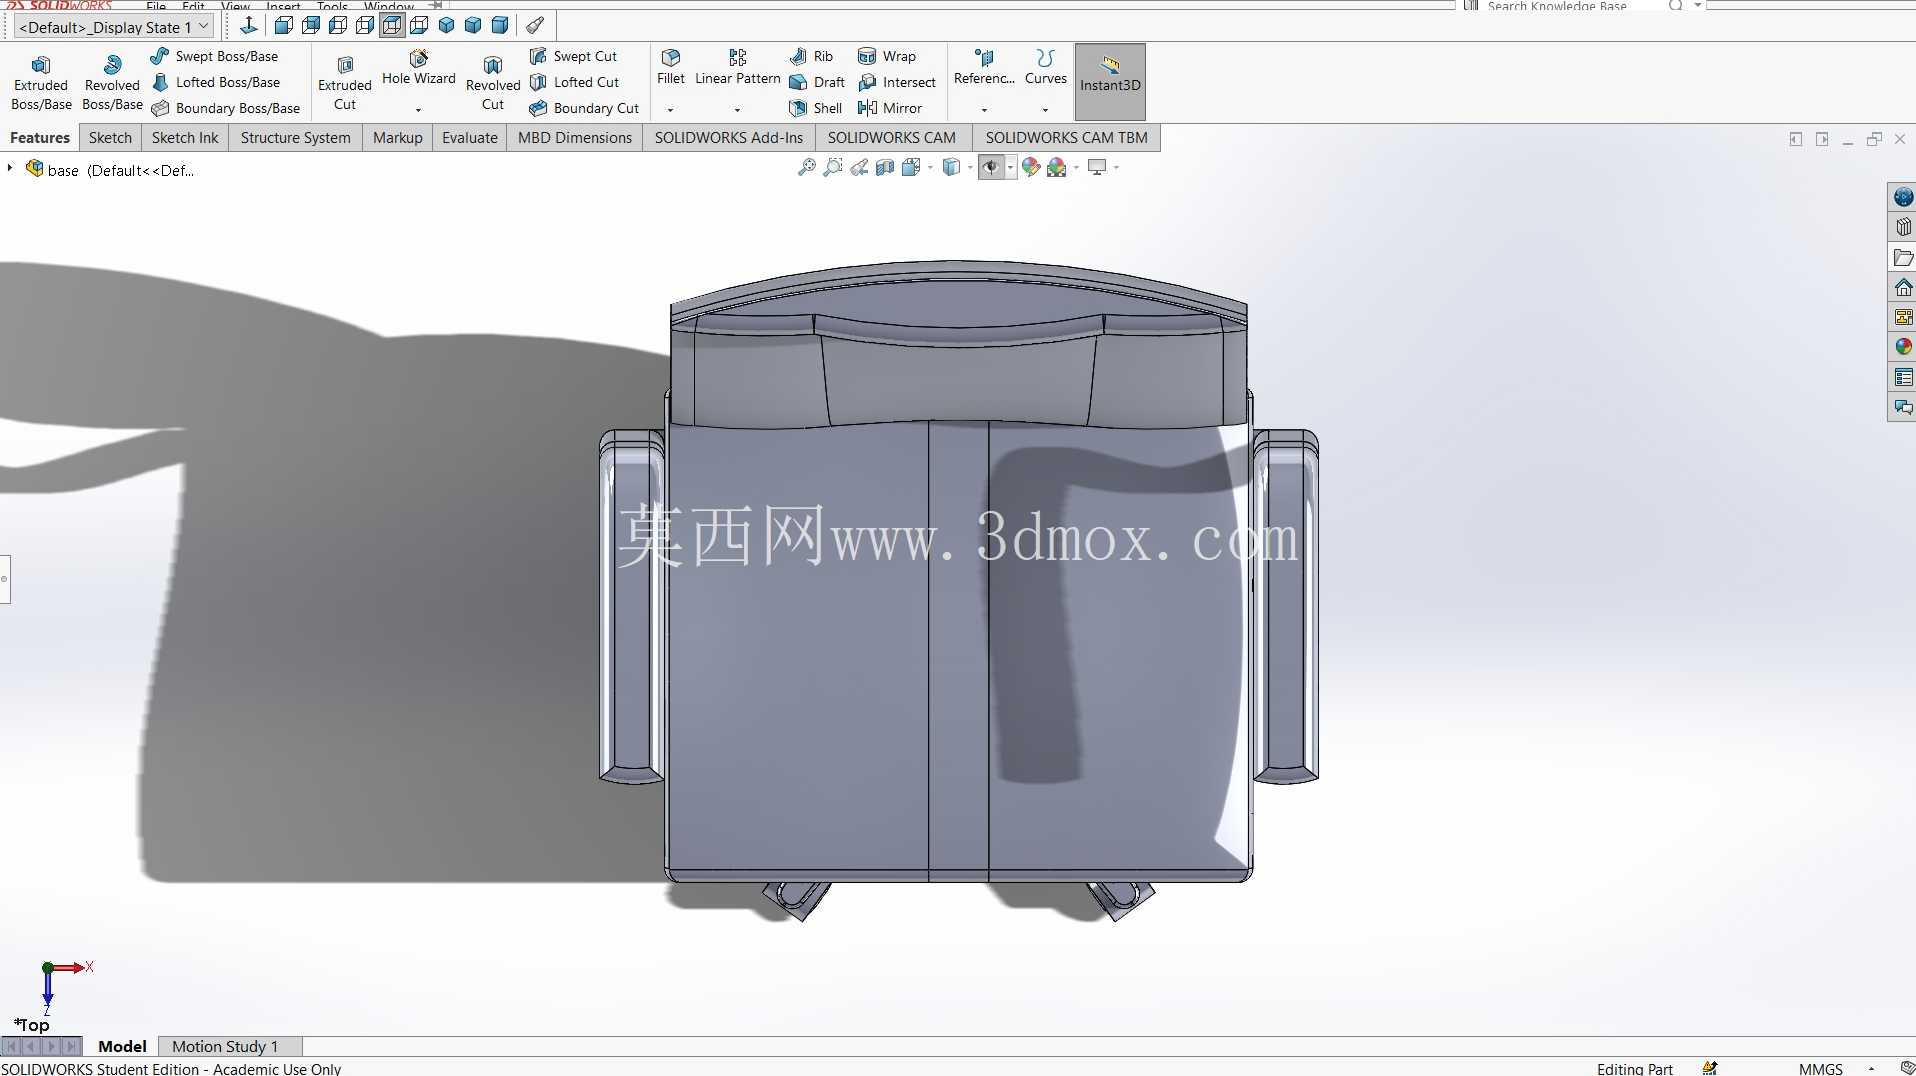This screenshot has width=1916, height=1076.
Task: Expand Fillet dropdown arrow
Action: pos(671,110)
